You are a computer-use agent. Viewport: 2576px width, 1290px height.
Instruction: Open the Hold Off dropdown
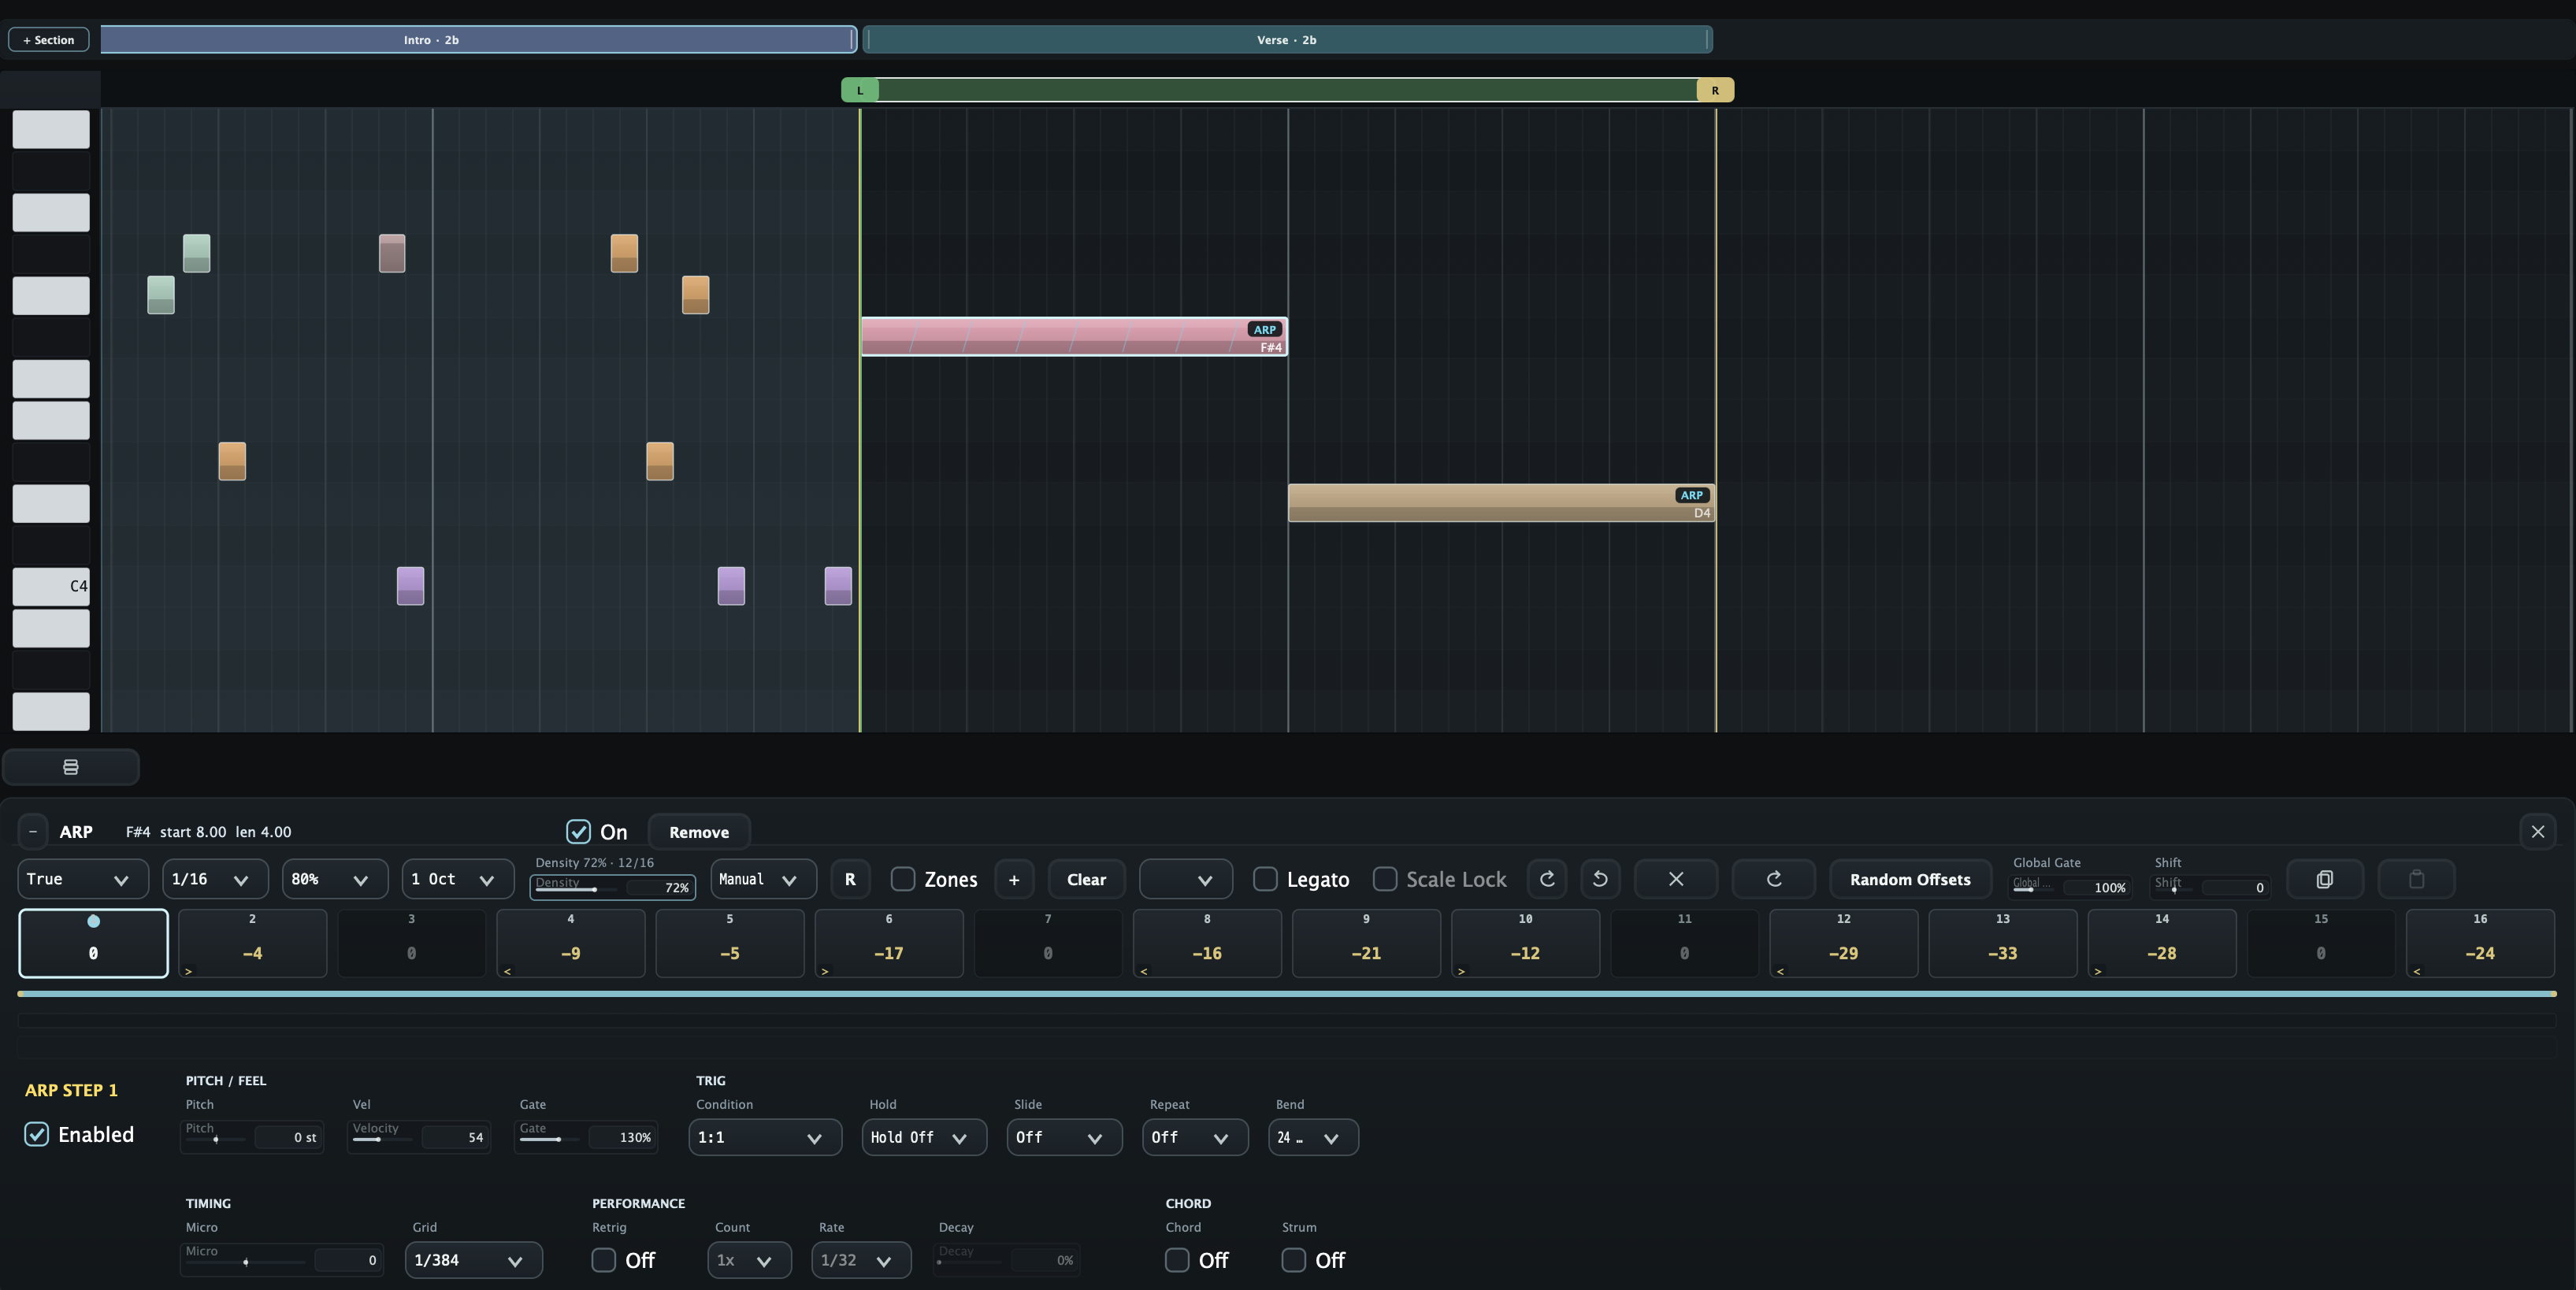[x=924, y=1137]
